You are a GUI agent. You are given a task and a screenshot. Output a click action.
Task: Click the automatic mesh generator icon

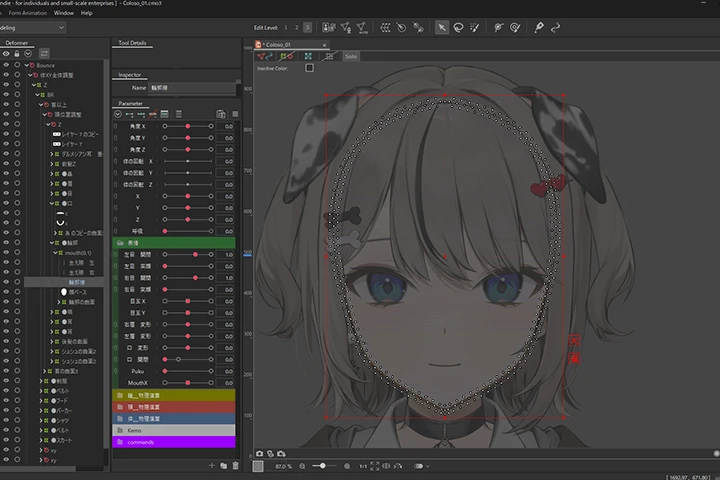(x=362, y=28)
